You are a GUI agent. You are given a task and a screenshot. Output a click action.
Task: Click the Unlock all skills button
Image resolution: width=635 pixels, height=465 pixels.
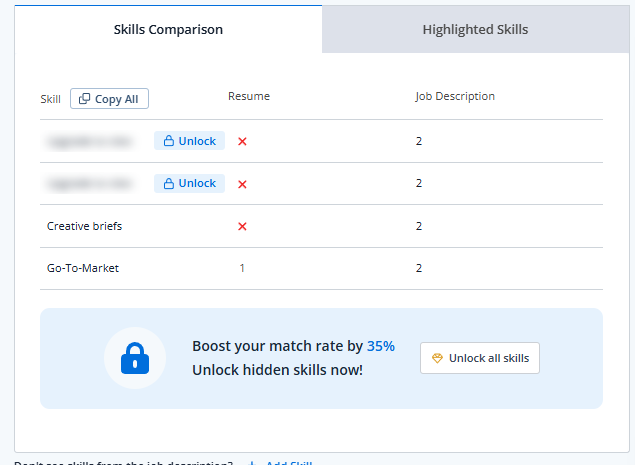[x=480, y=358]
